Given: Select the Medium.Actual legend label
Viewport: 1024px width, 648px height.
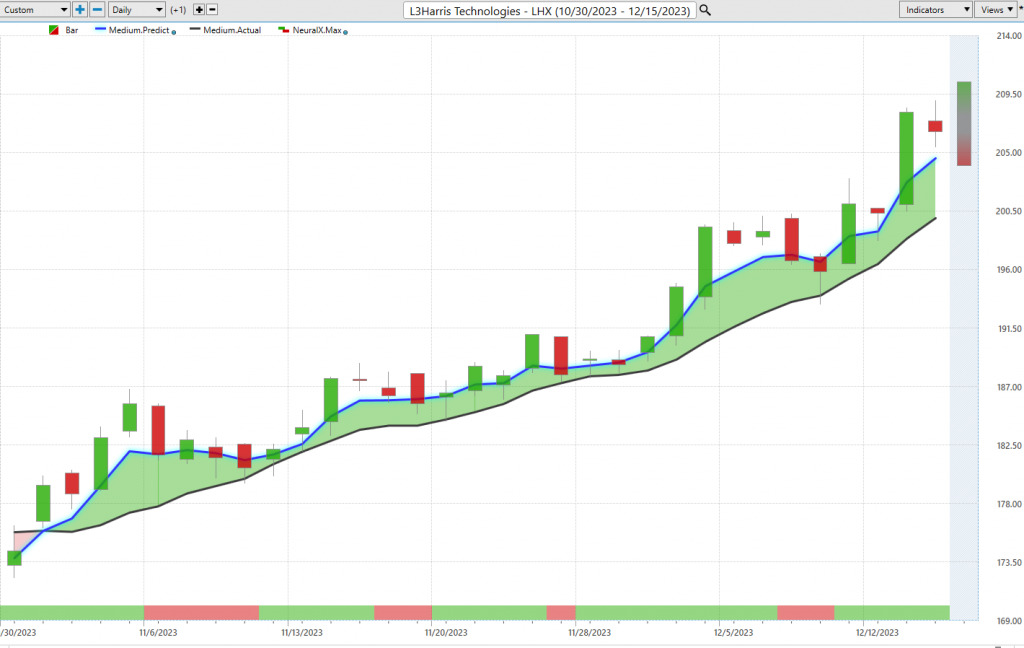Looking at the screenshot, I should tap(232, 30).
